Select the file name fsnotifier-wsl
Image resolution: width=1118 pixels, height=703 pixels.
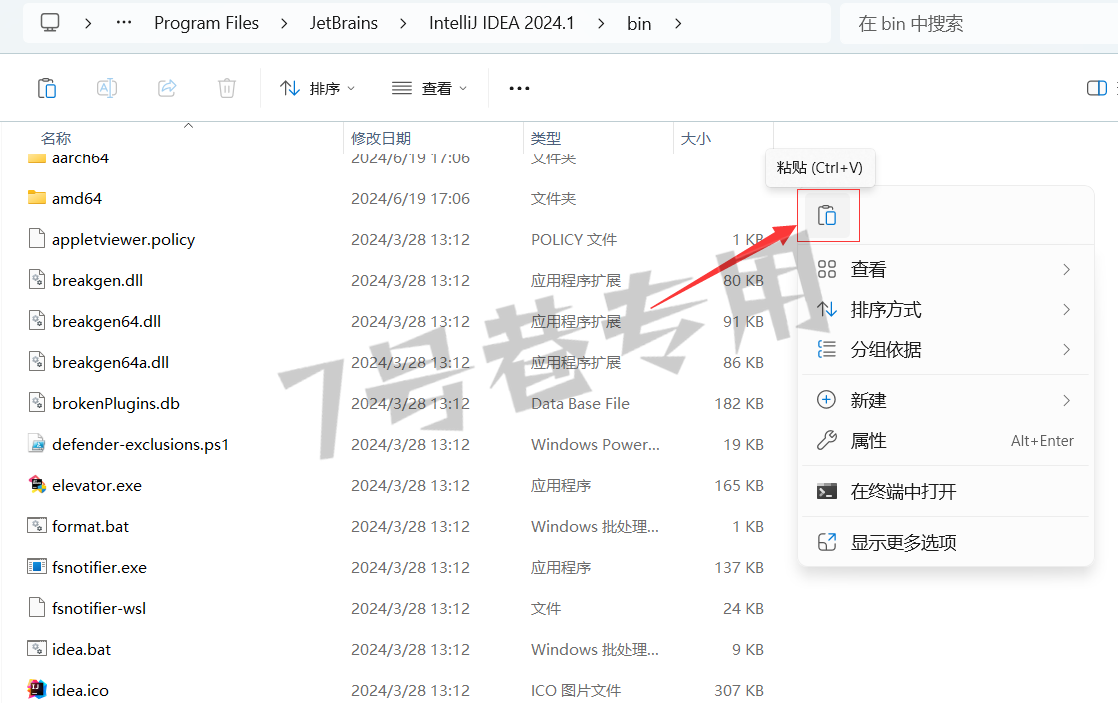point(99,608)
